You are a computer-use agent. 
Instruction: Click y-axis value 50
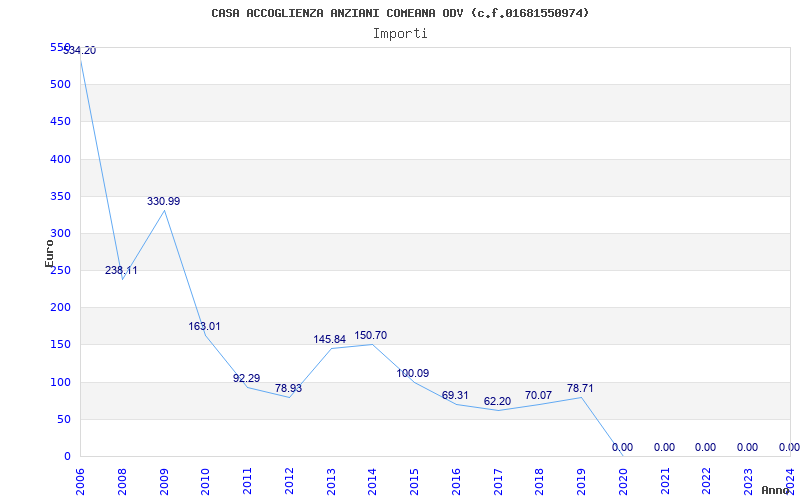coord(63,419)
